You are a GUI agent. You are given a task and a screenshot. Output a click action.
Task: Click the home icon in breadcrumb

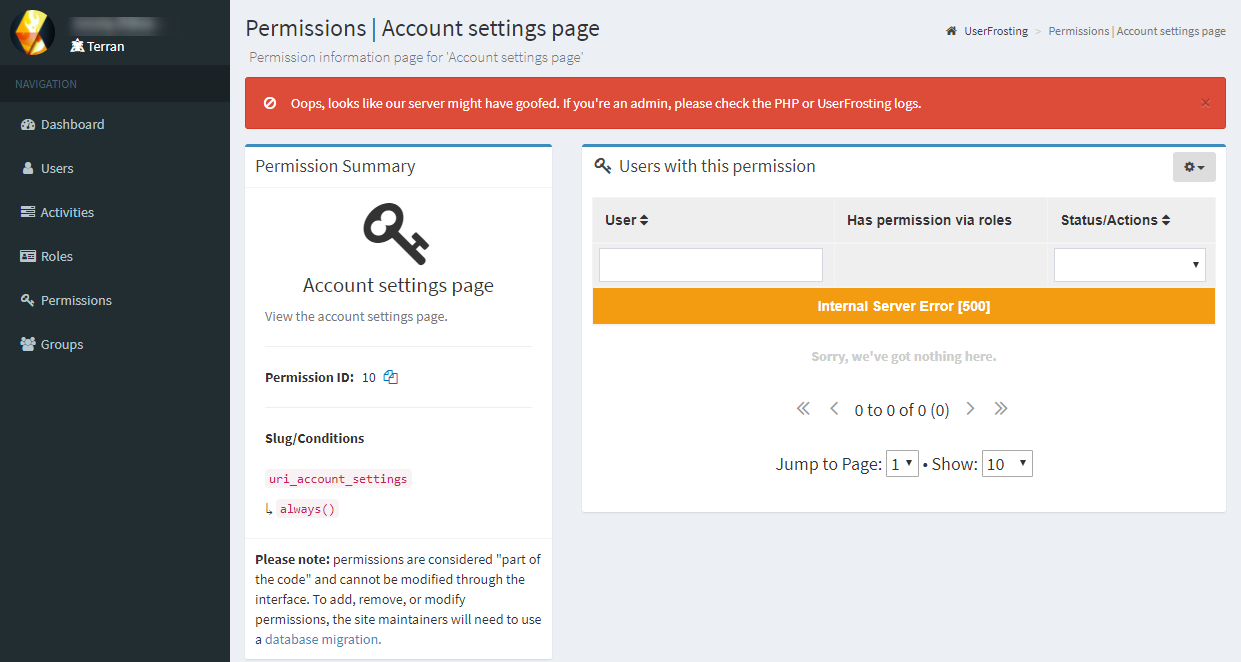pyautogui.click(x=951, y=31)
